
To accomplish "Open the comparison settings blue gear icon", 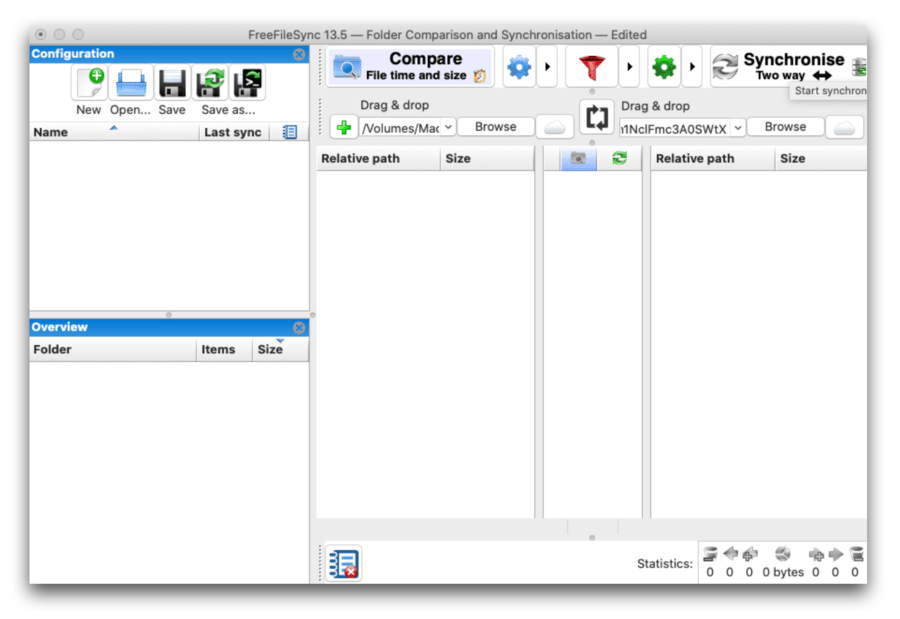I will 519,66.
